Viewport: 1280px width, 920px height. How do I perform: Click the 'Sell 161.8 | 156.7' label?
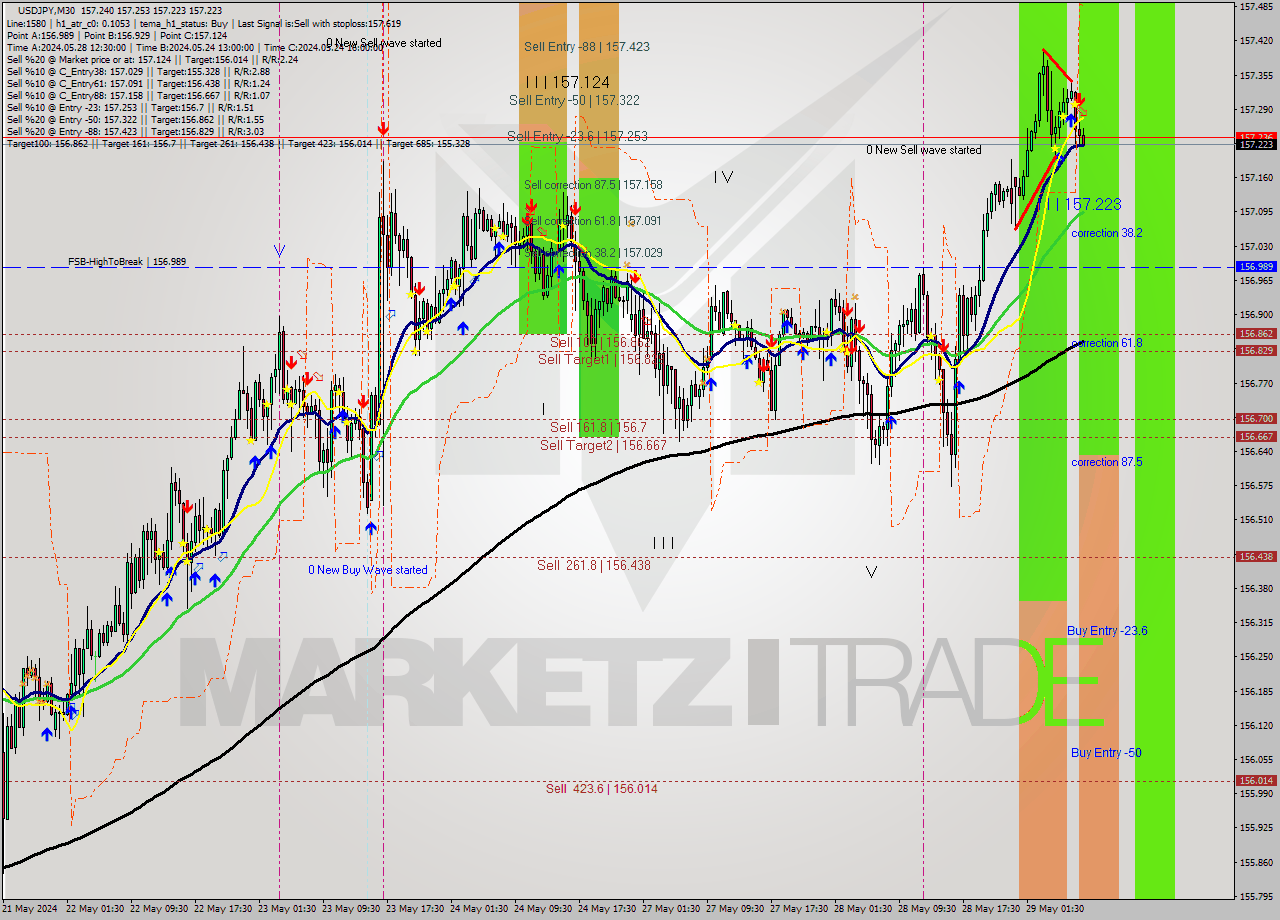598,427
